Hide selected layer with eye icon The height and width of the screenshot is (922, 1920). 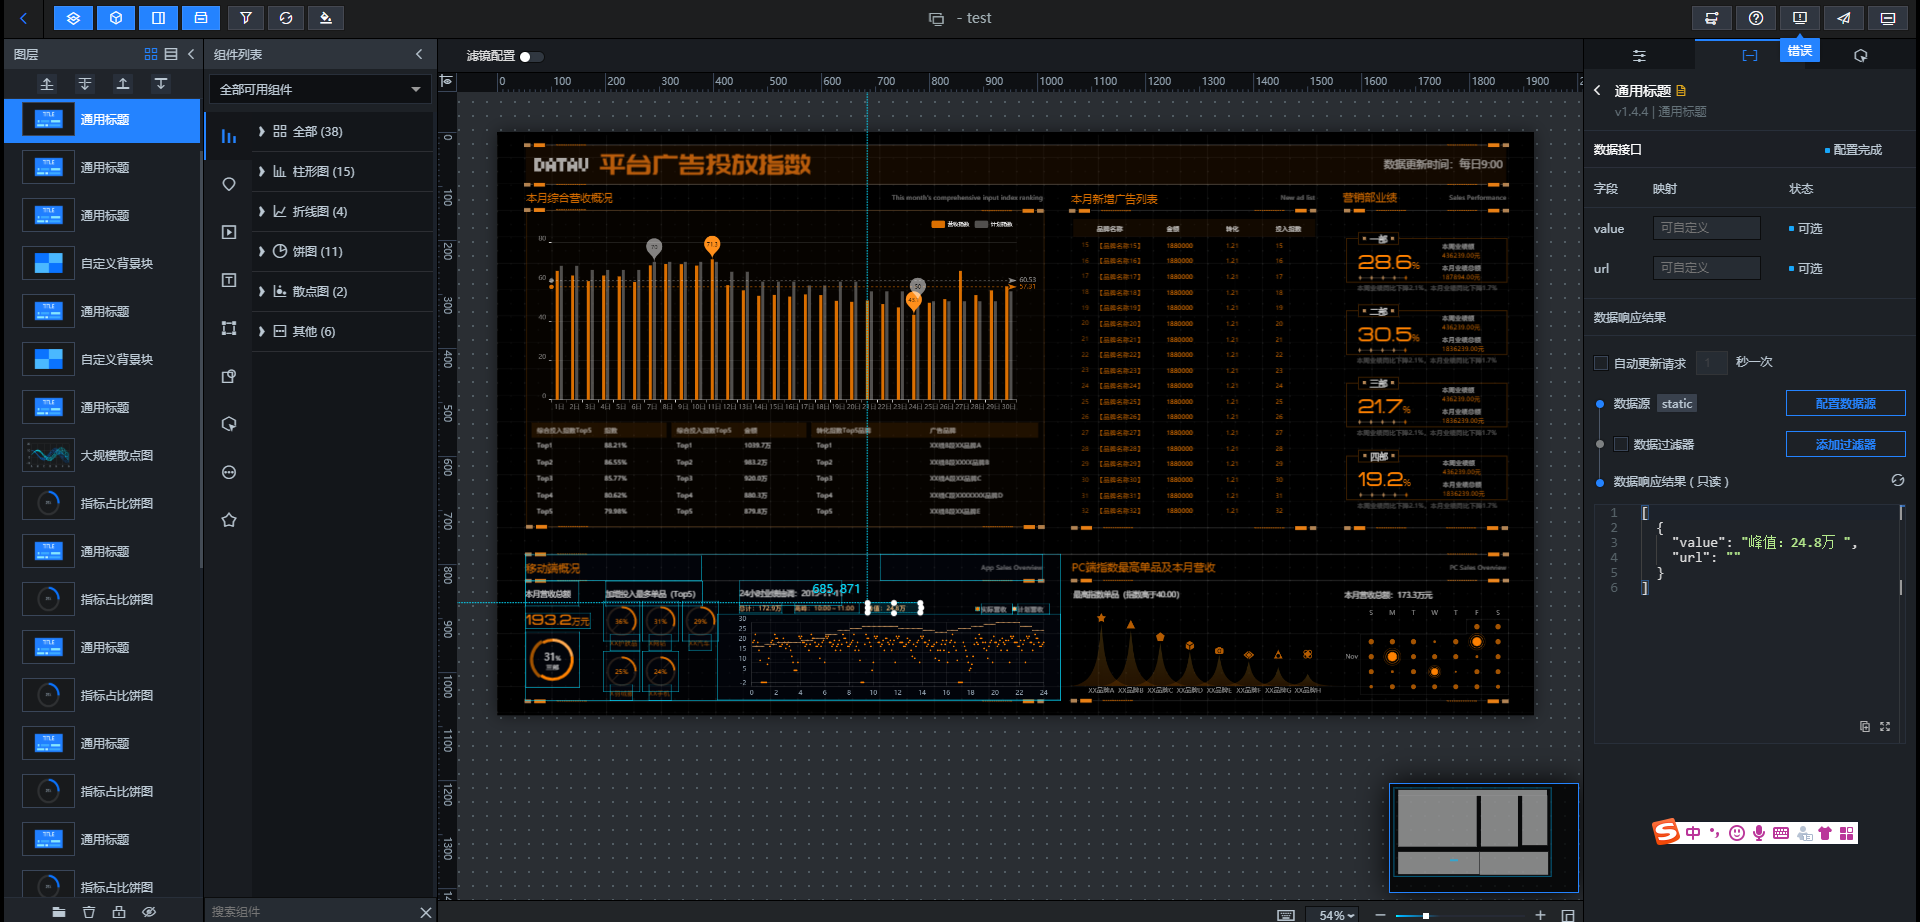(x=149, y=912)
